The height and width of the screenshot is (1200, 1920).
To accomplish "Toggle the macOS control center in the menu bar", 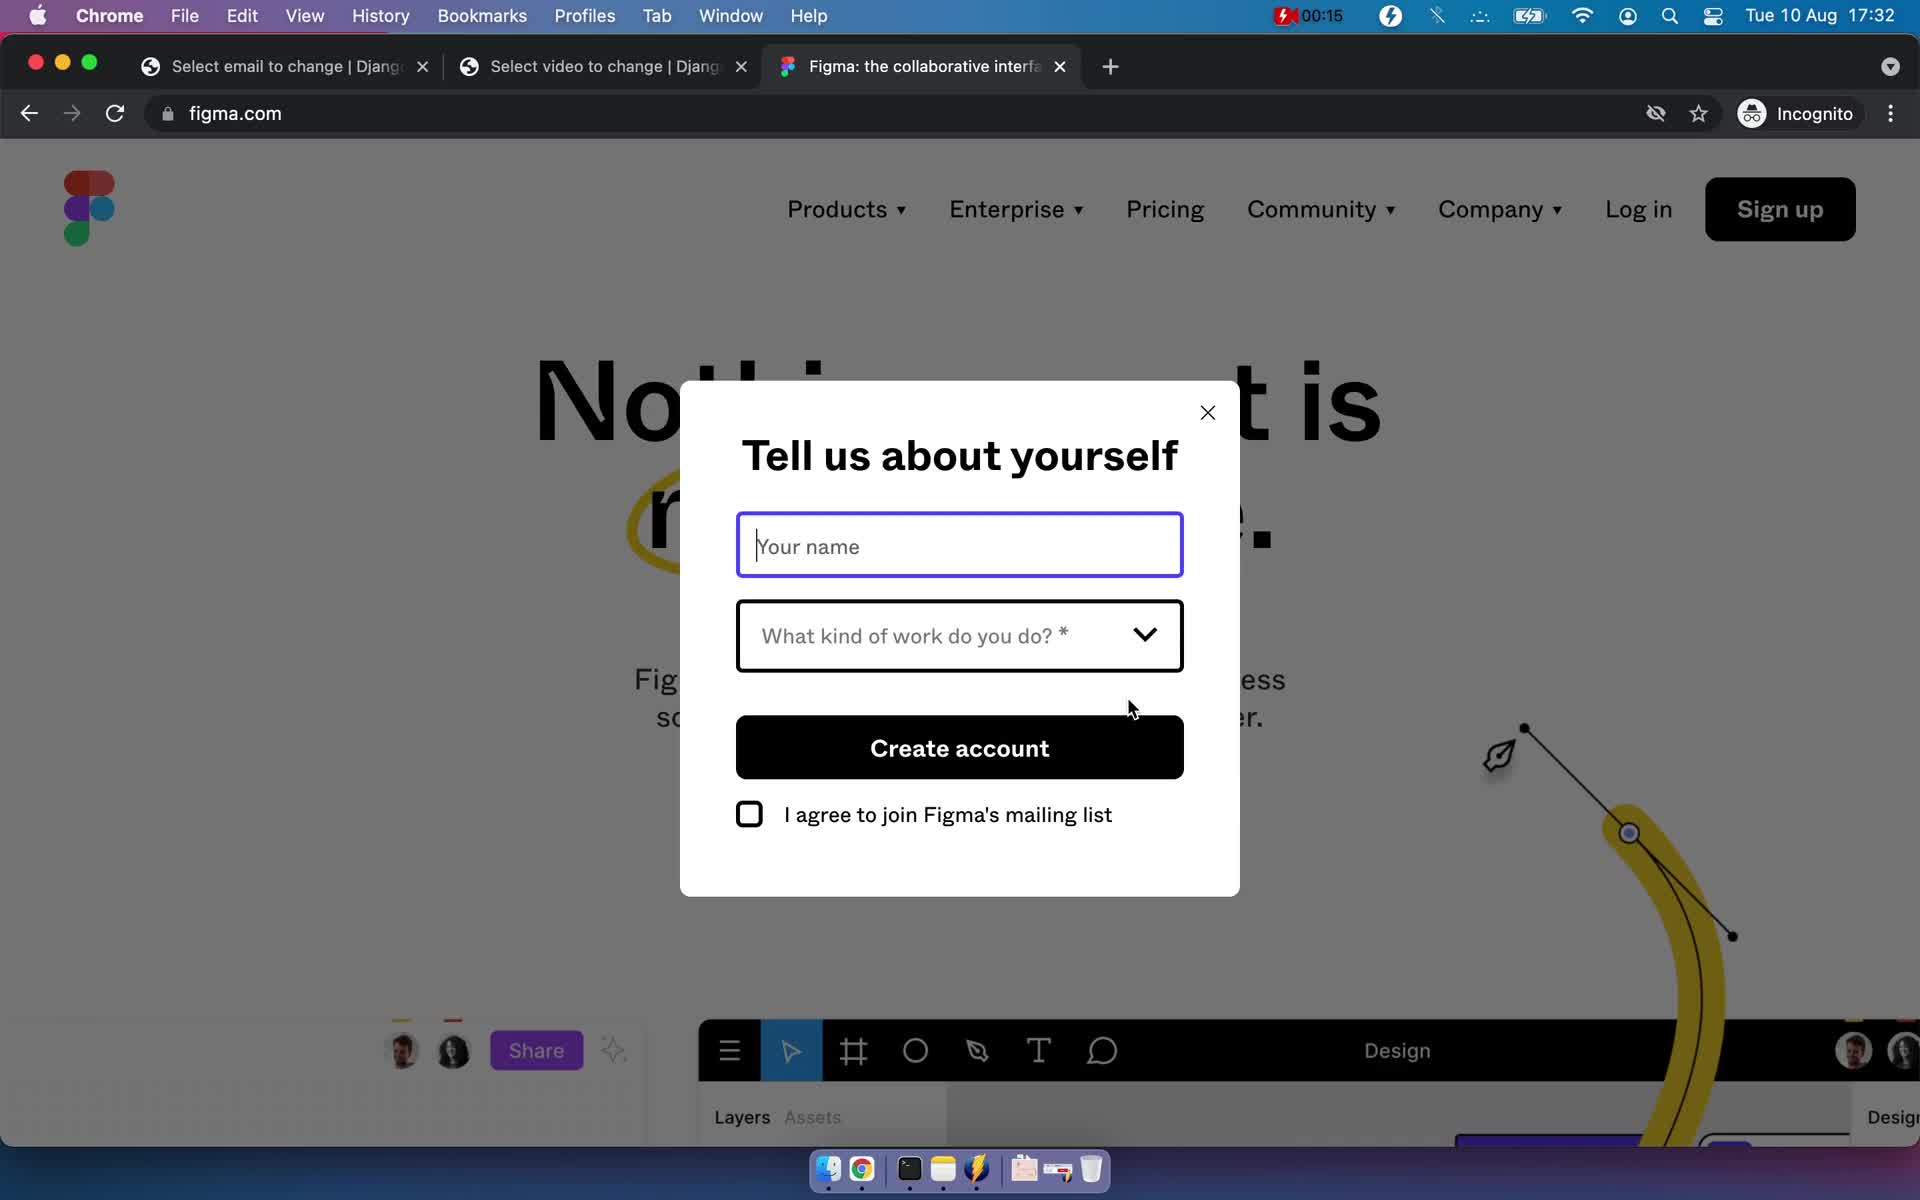I will (1712, 16).
